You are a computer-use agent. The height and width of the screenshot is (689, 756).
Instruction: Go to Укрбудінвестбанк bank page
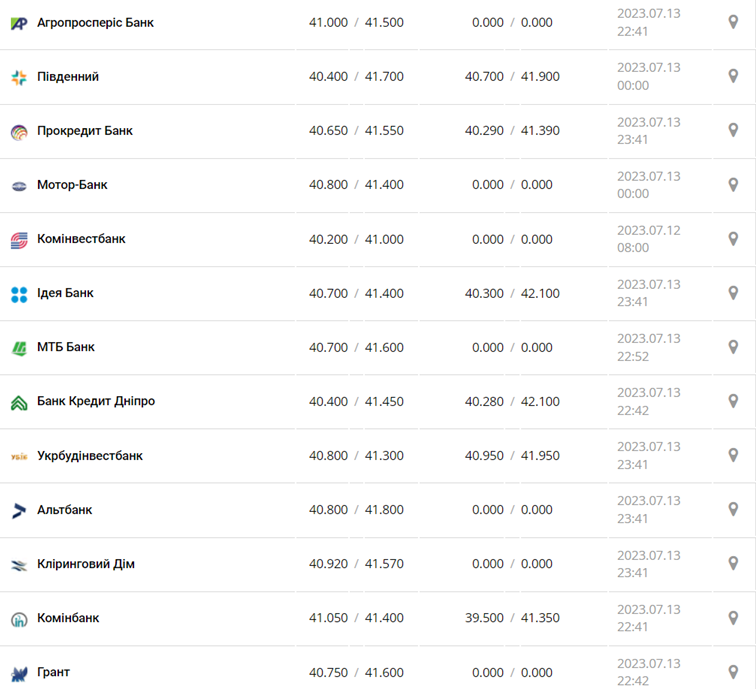point(90,456)
